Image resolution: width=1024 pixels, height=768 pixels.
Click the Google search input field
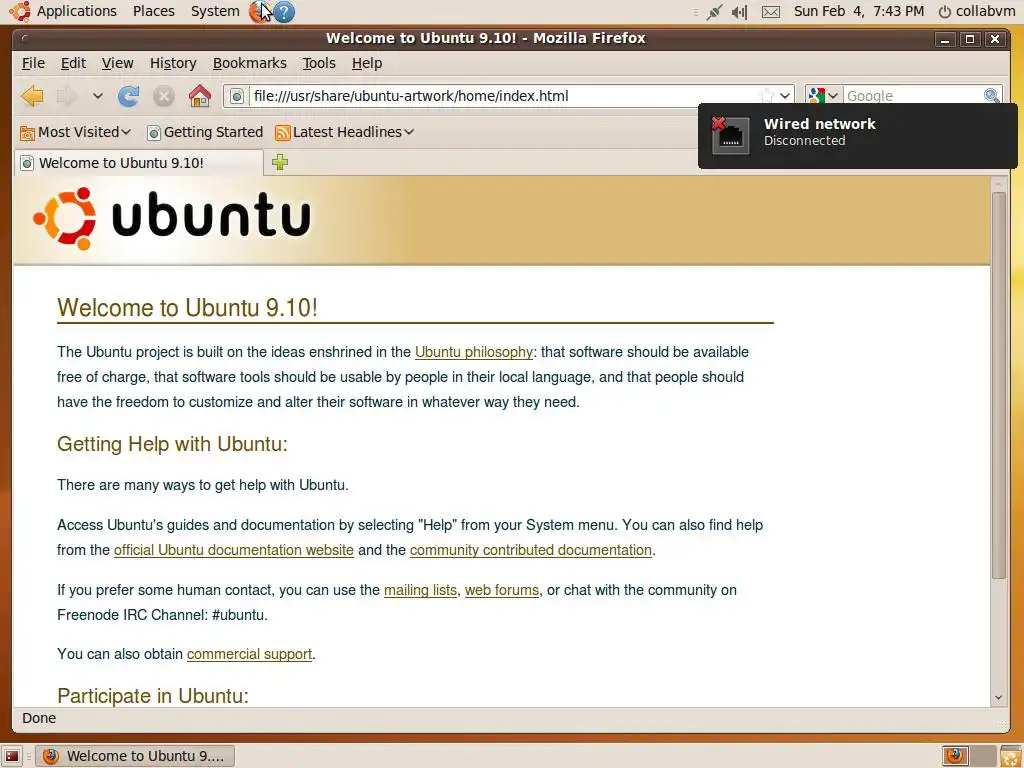912,96
